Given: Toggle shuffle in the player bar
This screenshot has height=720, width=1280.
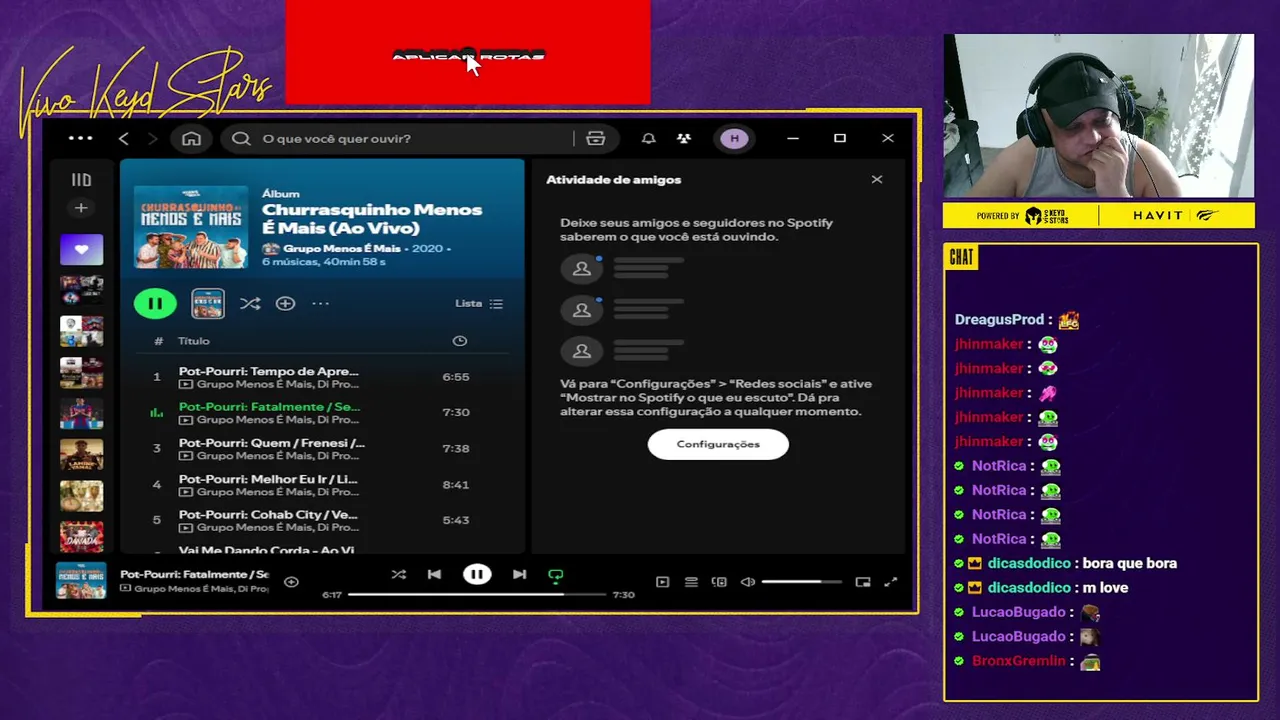Looking at the screenshot, I should click(399, 575).
